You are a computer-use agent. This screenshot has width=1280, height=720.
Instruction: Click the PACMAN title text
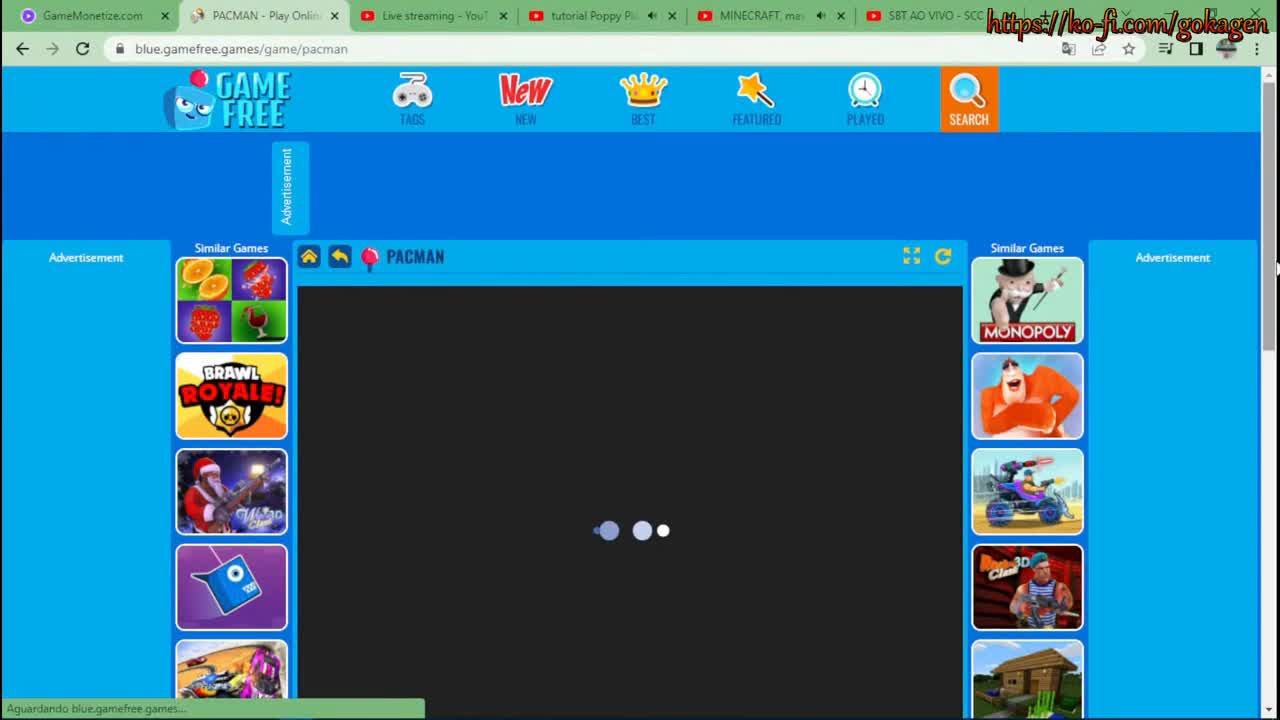click(x=415, y=257)
